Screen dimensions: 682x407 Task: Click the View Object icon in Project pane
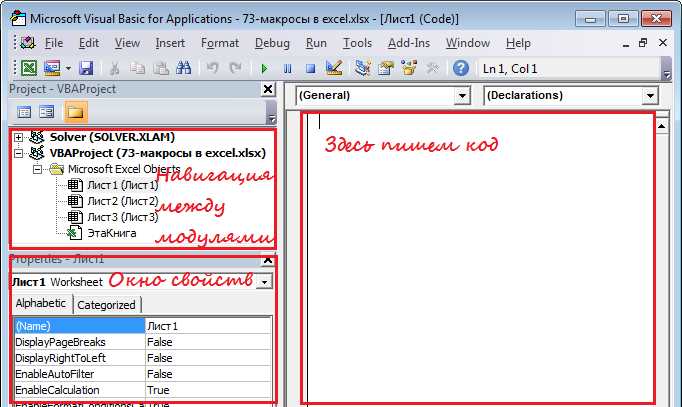(x=47, y=112)
